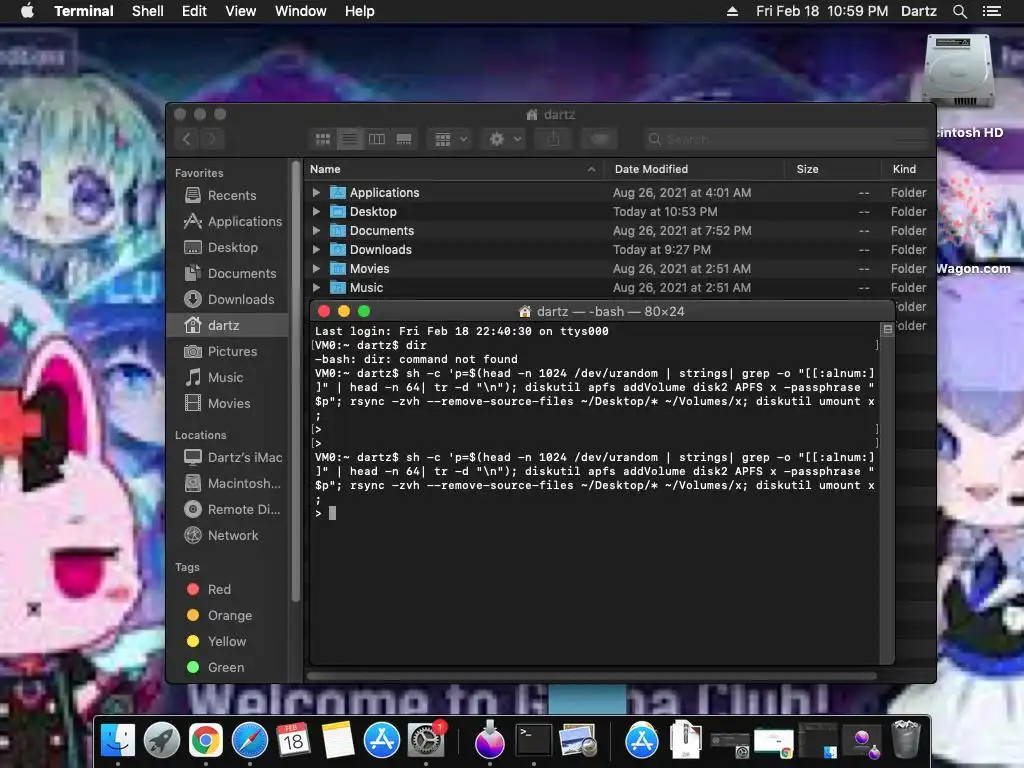Open the View menu
Screen dimensions: 1024x768
[x=240, y=11]
